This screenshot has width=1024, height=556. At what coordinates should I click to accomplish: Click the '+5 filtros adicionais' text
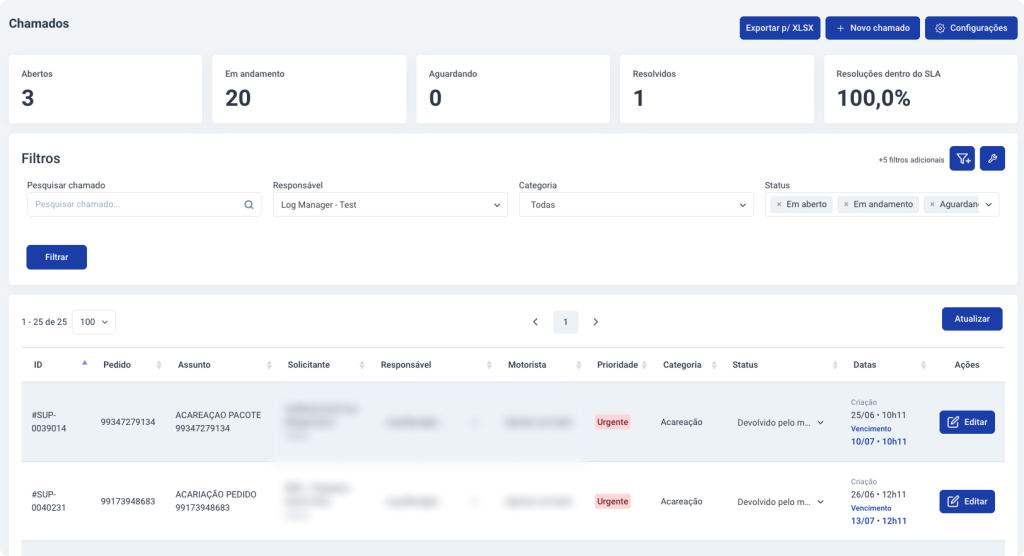(x=911, y=160)
